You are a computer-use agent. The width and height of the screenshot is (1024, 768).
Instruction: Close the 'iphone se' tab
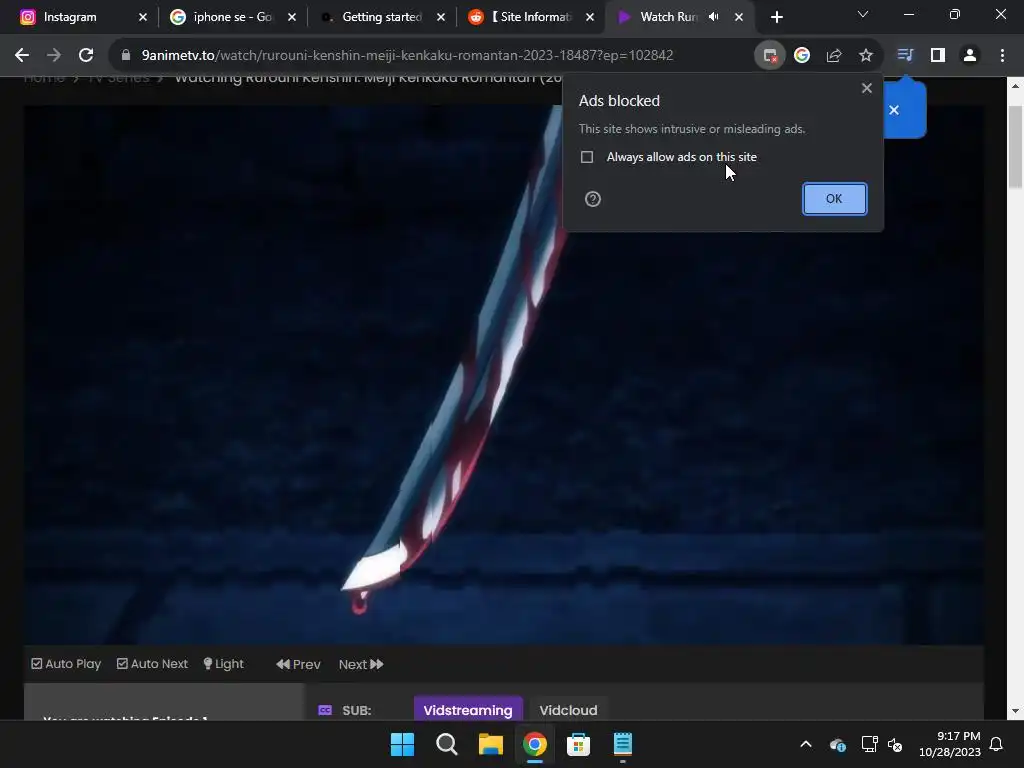pos(292,18)
